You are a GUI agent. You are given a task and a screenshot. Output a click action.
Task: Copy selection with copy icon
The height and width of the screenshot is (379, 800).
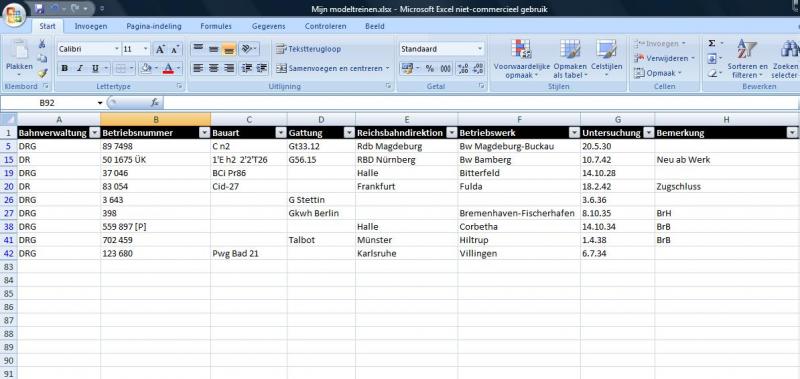pyautogui.click(x=43, y=58)
